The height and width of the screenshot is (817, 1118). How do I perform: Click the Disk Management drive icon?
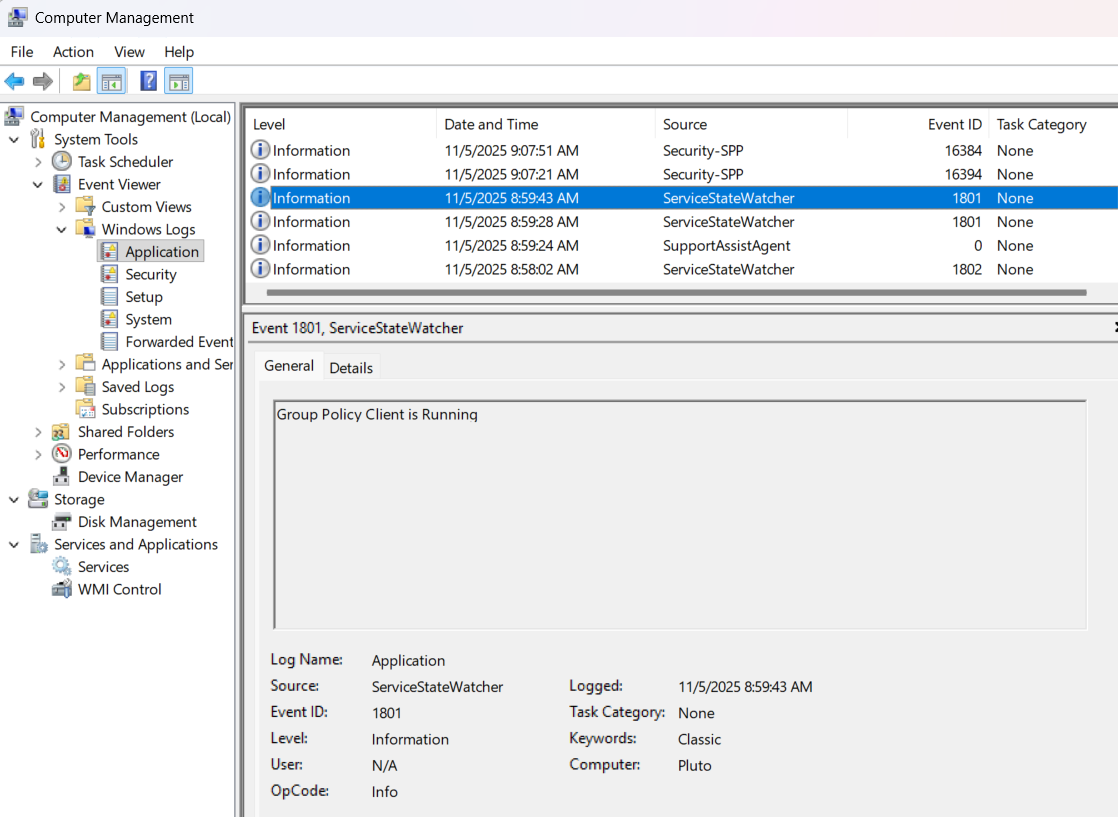62,522
